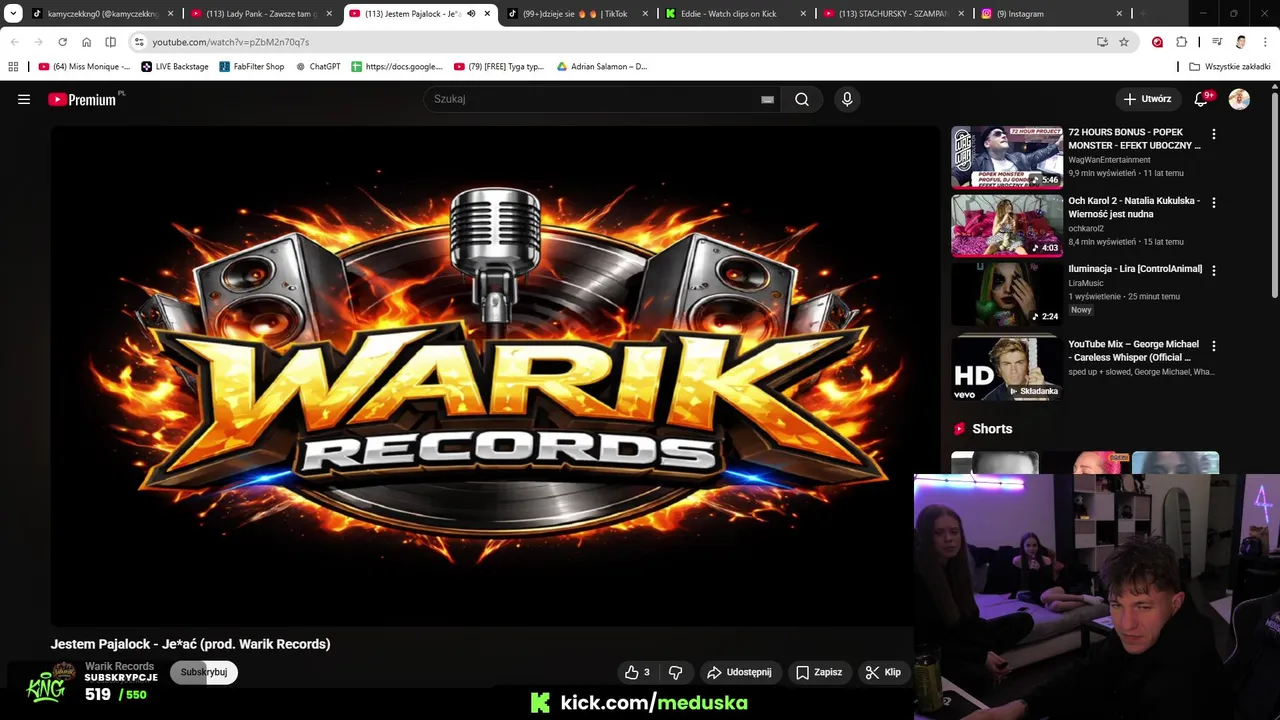Viewport: 1280px width, 720px height.
Task: Open the red extension icon in toolbar
Action: coord(1157,42)
